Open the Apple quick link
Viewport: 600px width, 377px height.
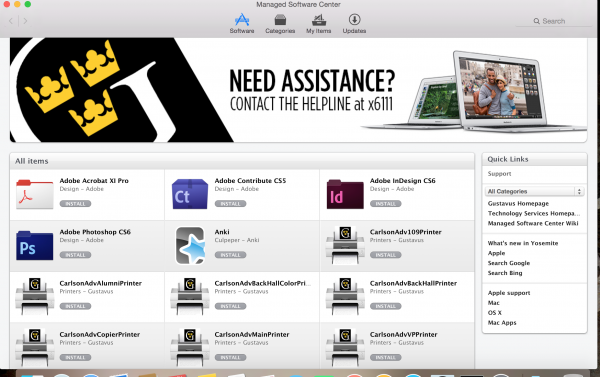click(x=496, y=253)
